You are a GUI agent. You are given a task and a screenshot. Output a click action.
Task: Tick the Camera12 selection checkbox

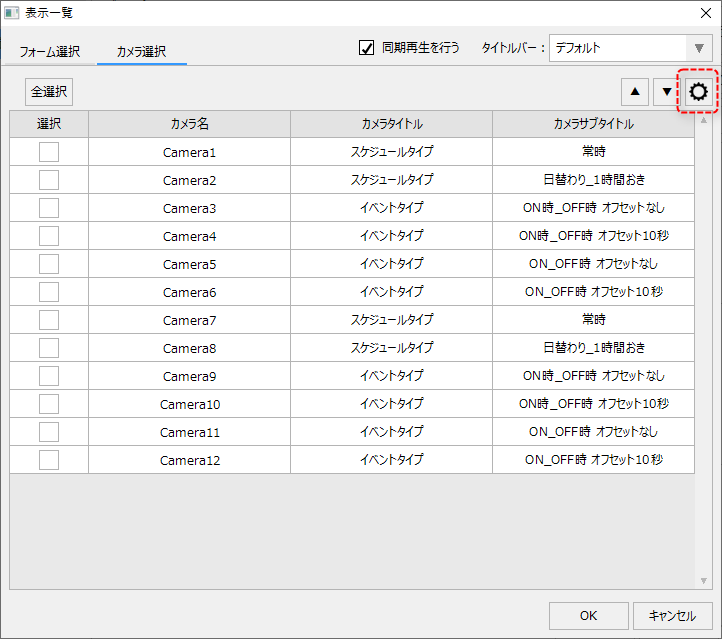click(49, 460)
